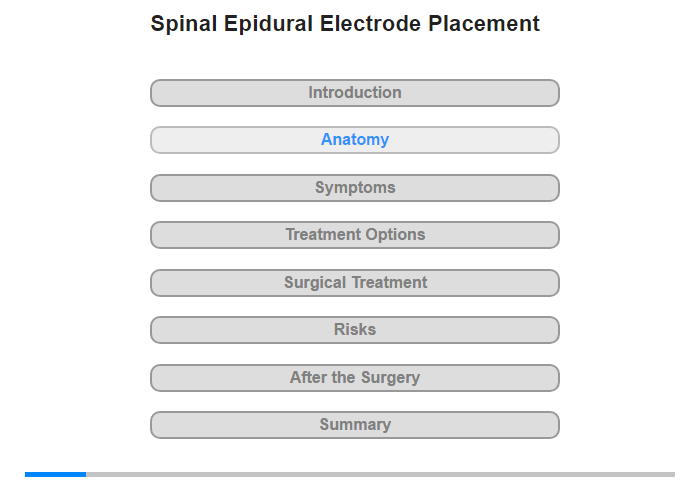Open the Introduction section
Viewport: 700px width, 480px height.
354,93
